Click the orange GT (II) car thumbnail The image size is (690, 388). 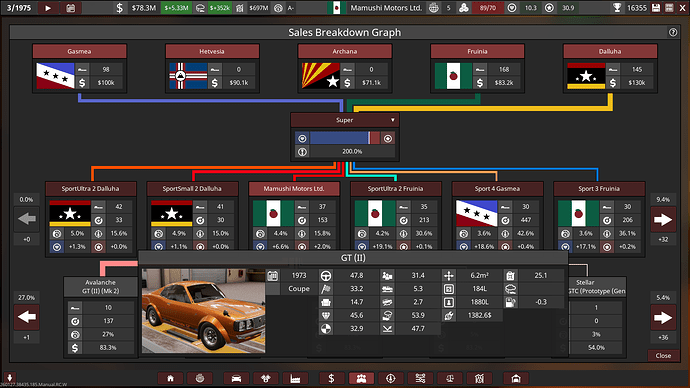coord(203,311)
